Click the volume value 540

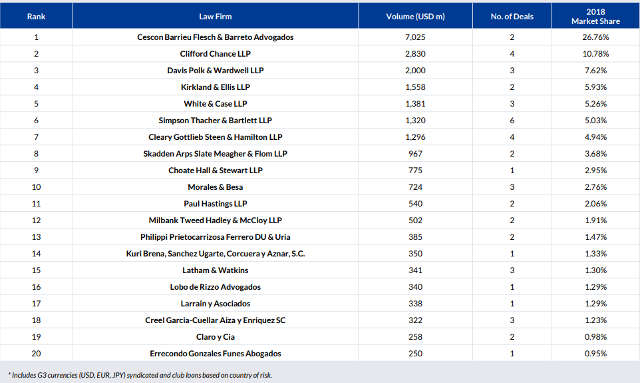pos(416,204)
